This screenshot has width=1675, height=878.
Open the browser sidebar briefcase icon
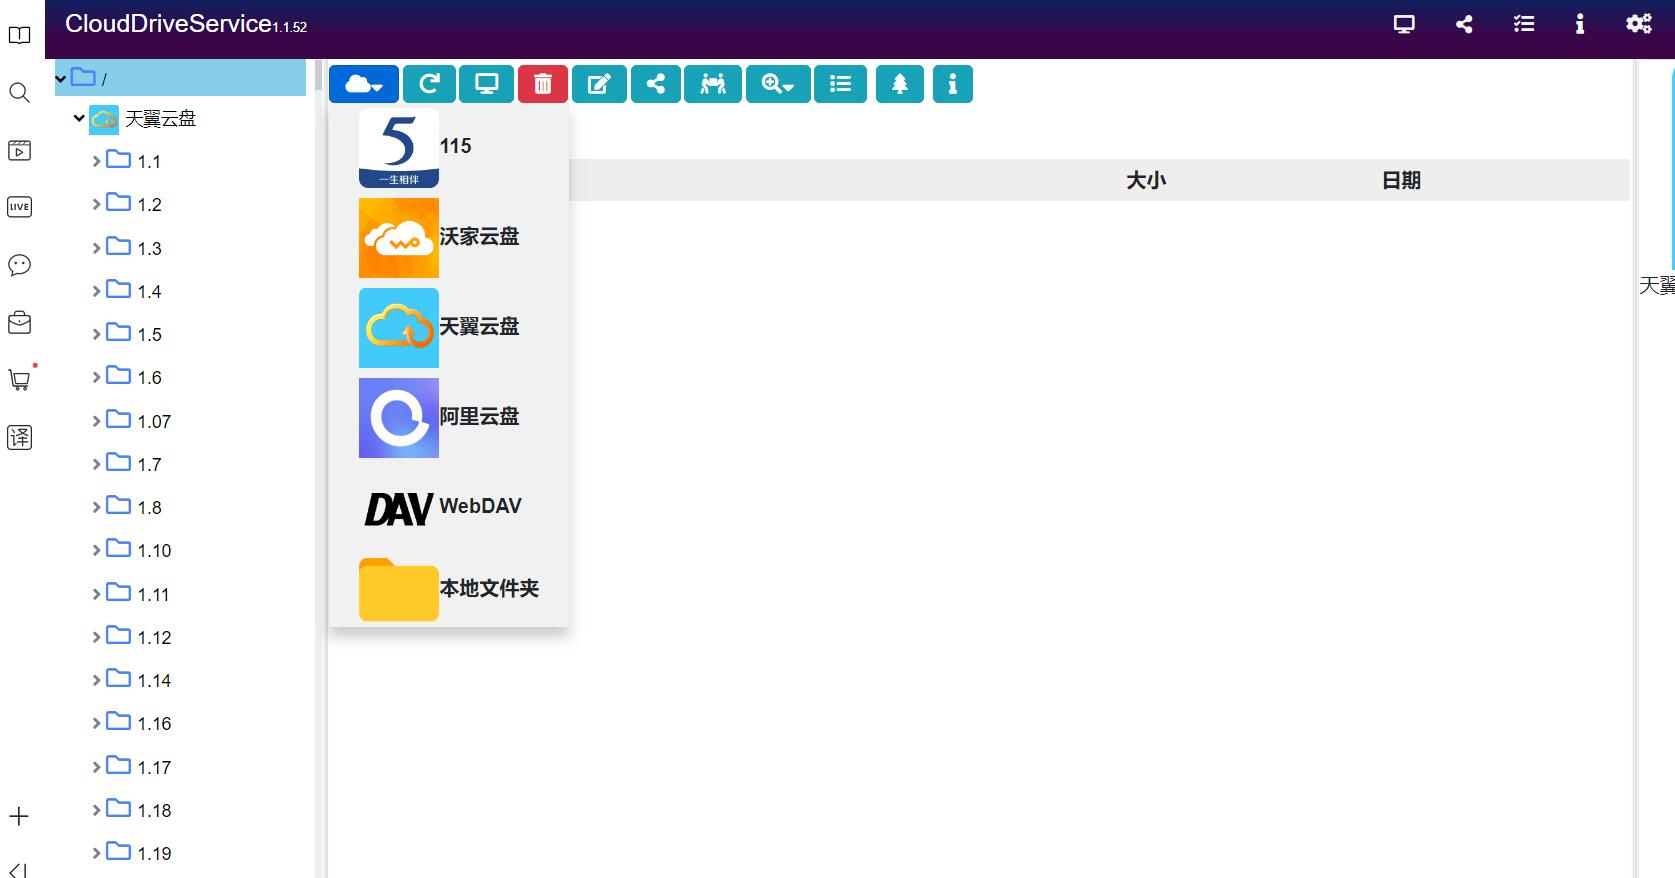tap(19, 322)
